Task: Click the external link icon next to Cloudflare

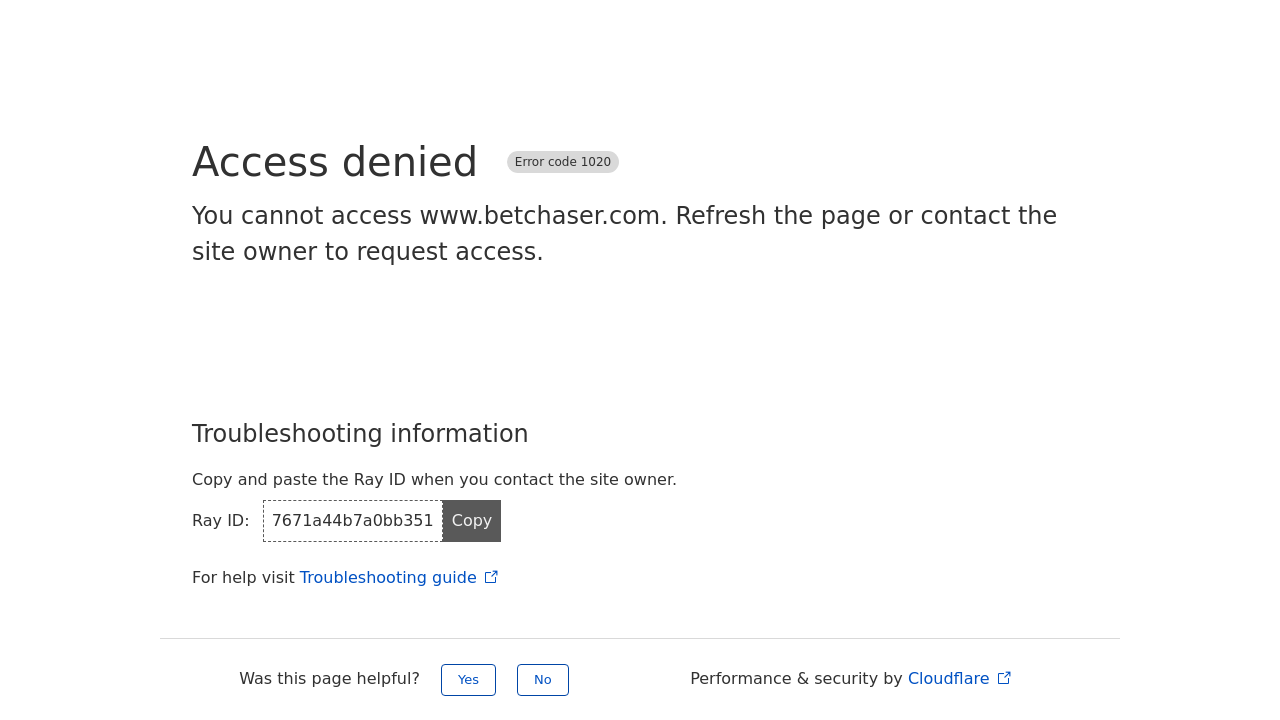Action: point(1004,678)
